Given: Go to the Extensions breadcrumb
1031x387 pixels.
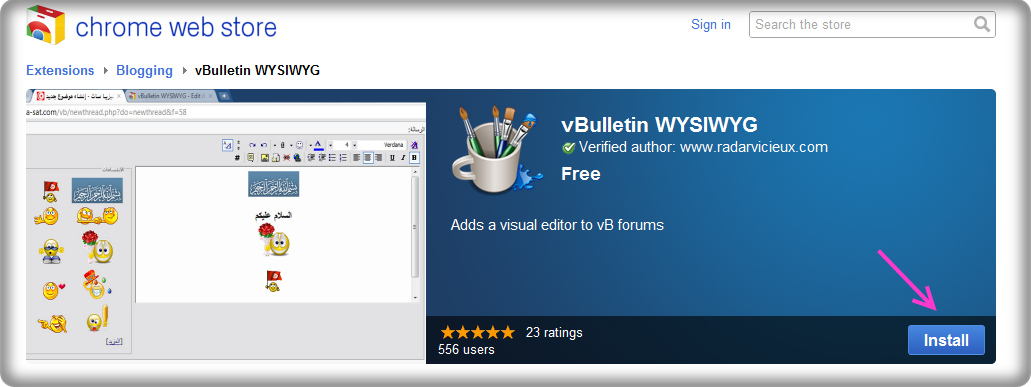Looking at the screenshot, I should pyautogui.click(x=60, y=70).
